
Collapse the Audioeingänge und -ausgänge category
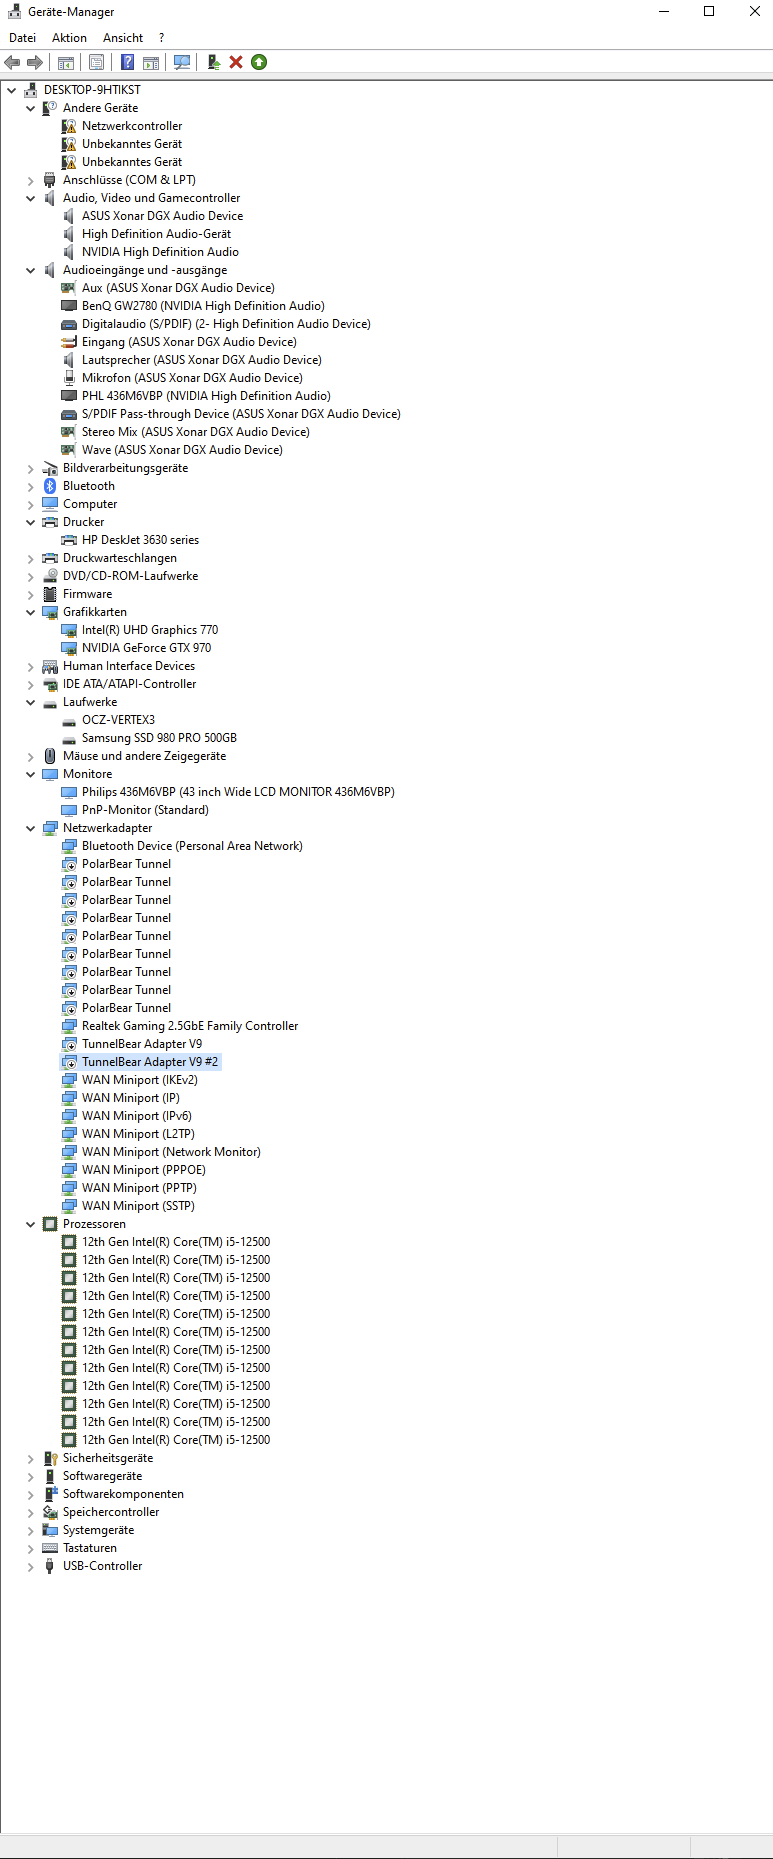(x=30, y=270)
